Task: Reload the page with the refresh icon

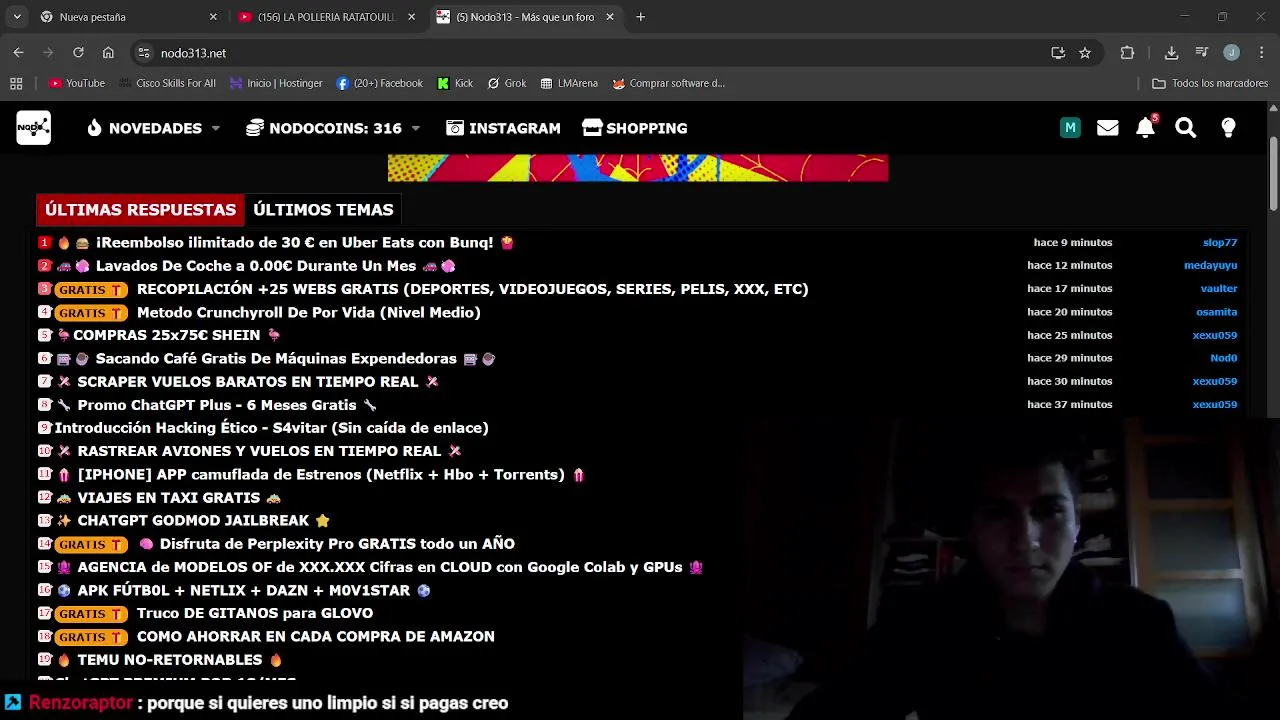Action: 78,53
